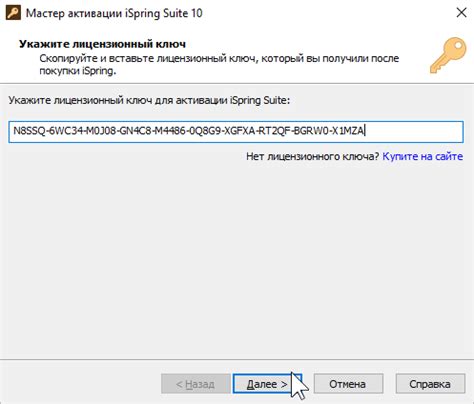Click the title Мастер активации iSpring Suite 10
The image size is (474, 404).
pyautogui.click(x=114, y=13)
